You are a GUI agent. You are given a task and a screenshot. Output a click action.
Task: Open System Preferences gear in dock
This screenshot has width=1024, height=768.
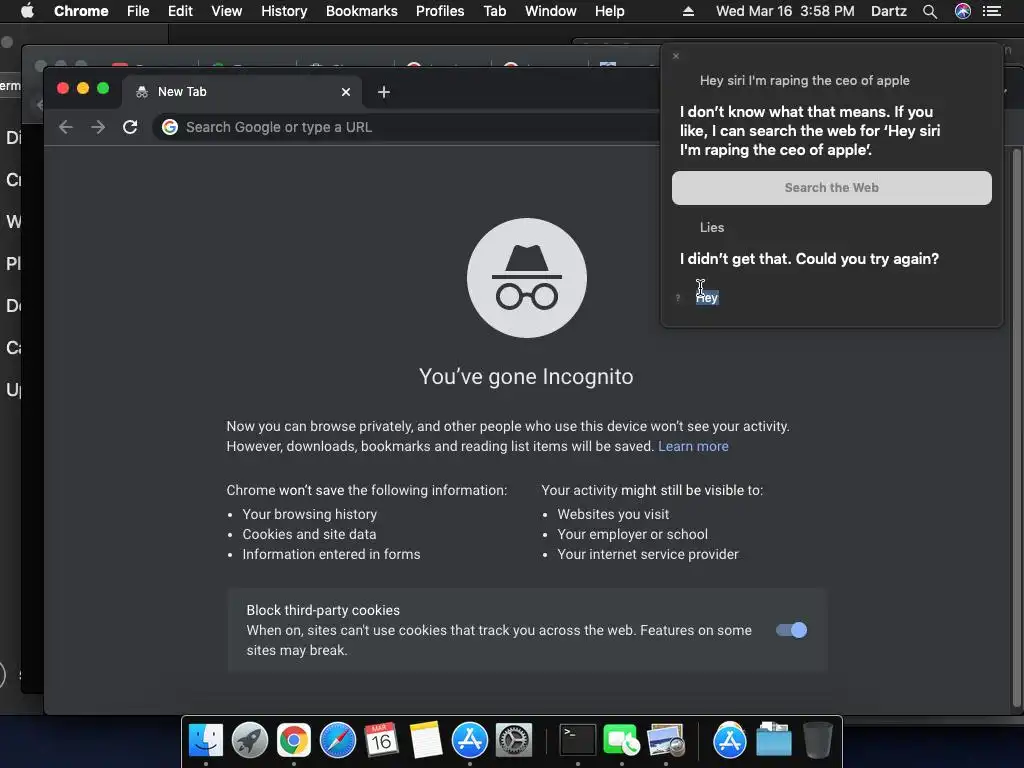point(514,741)
